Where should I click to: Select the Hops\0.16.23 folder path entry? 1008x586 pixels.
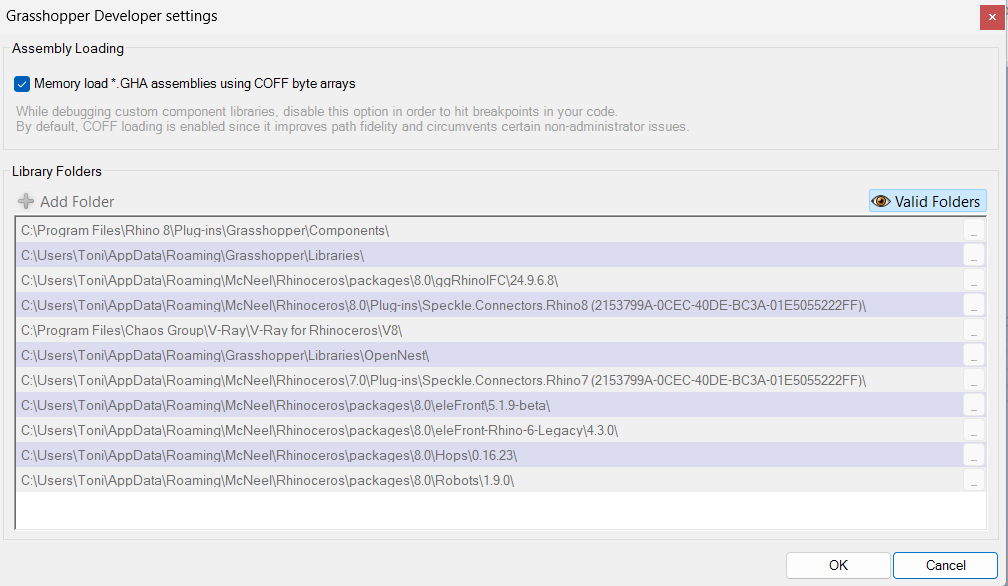[489, 456]
